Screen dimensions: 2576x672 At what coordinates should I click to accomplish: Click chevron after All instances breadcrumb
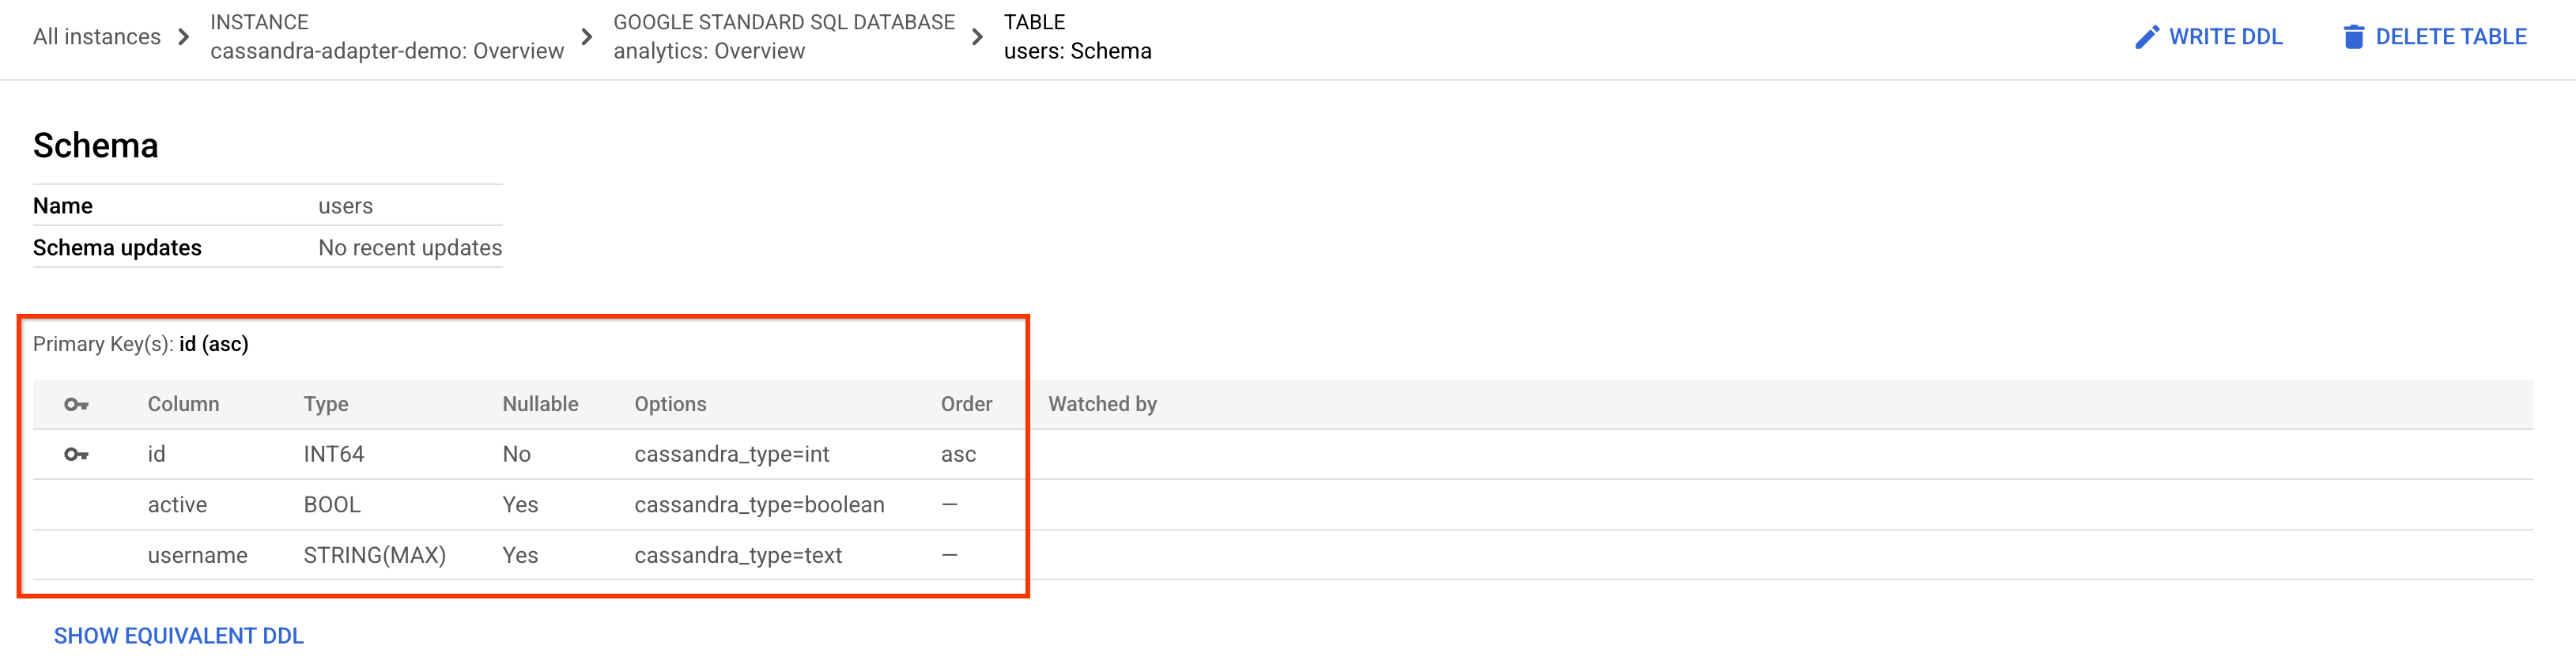click(184, 37)
